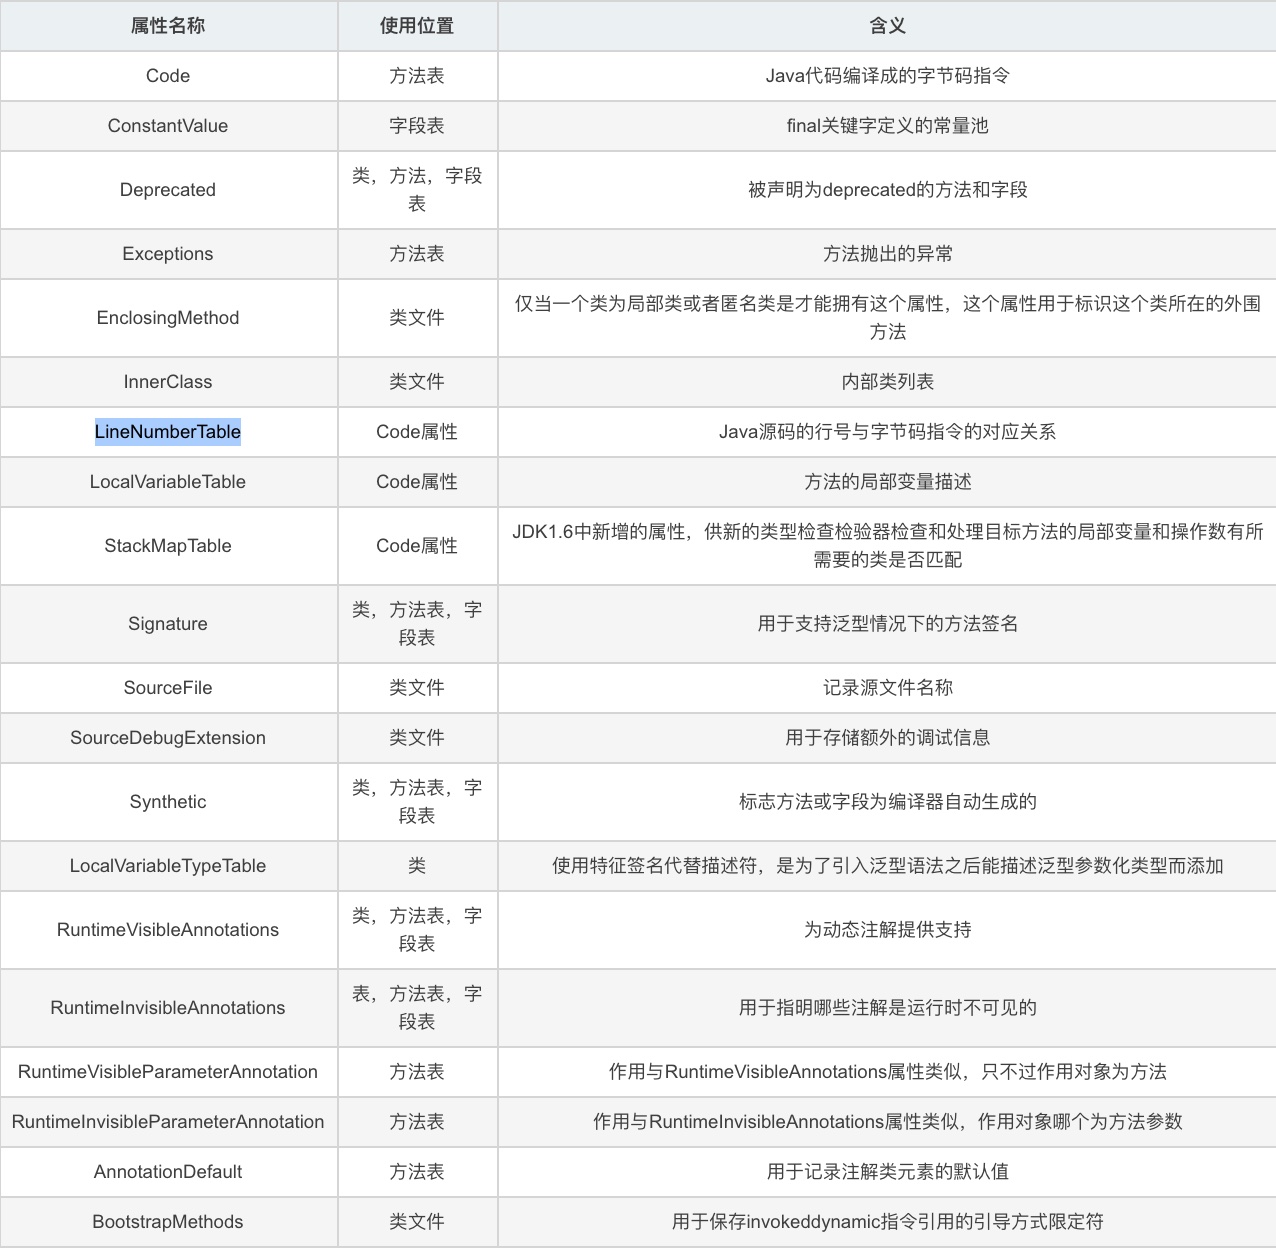Click the 方法表 cell in AnnotationDefault row

417,1172
